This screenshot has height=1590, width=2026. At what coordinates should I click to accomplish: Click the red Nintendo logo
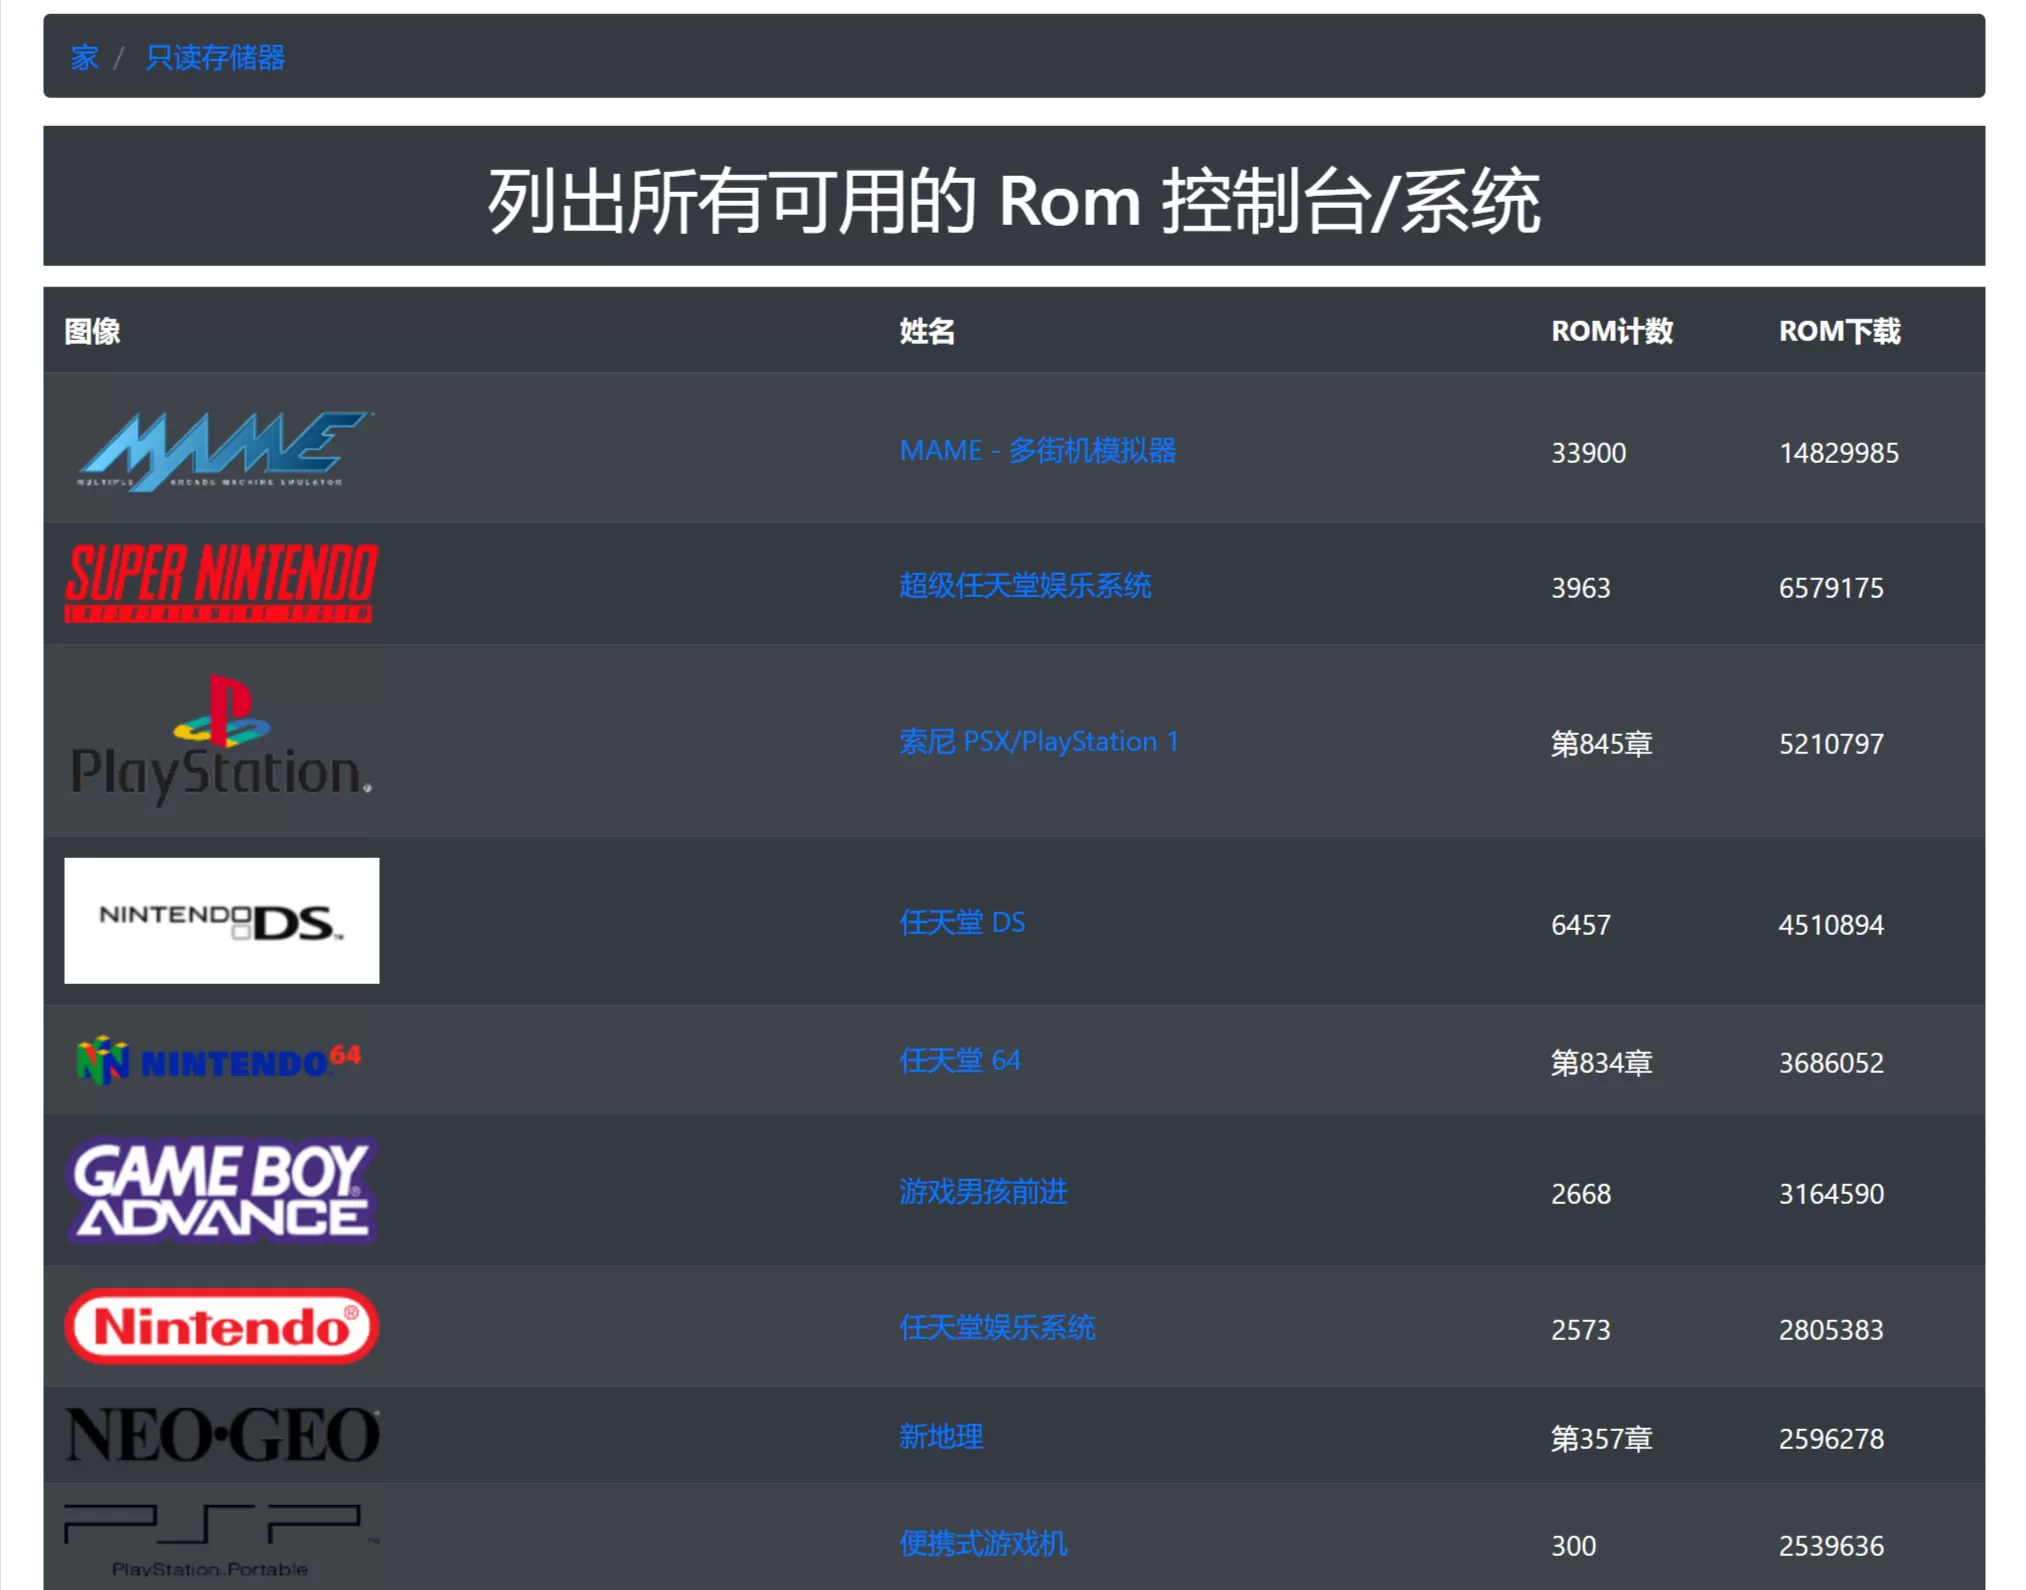221,1326
